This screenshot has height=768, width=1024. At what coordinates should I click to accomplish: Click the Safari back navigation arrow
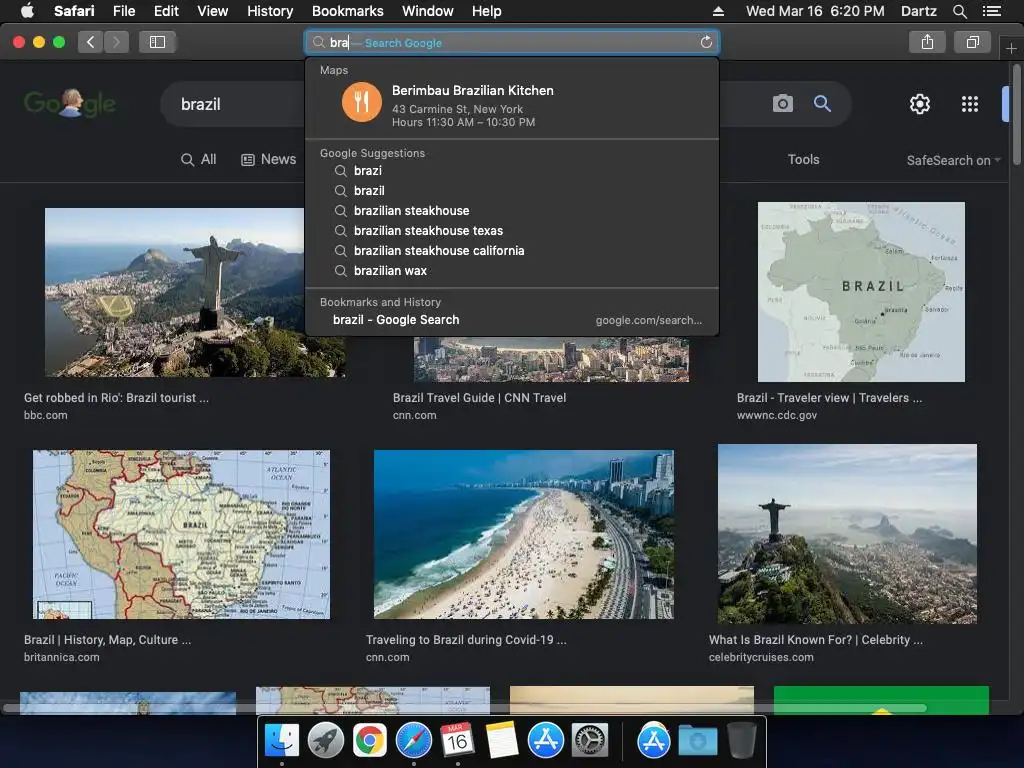[90, 42]
